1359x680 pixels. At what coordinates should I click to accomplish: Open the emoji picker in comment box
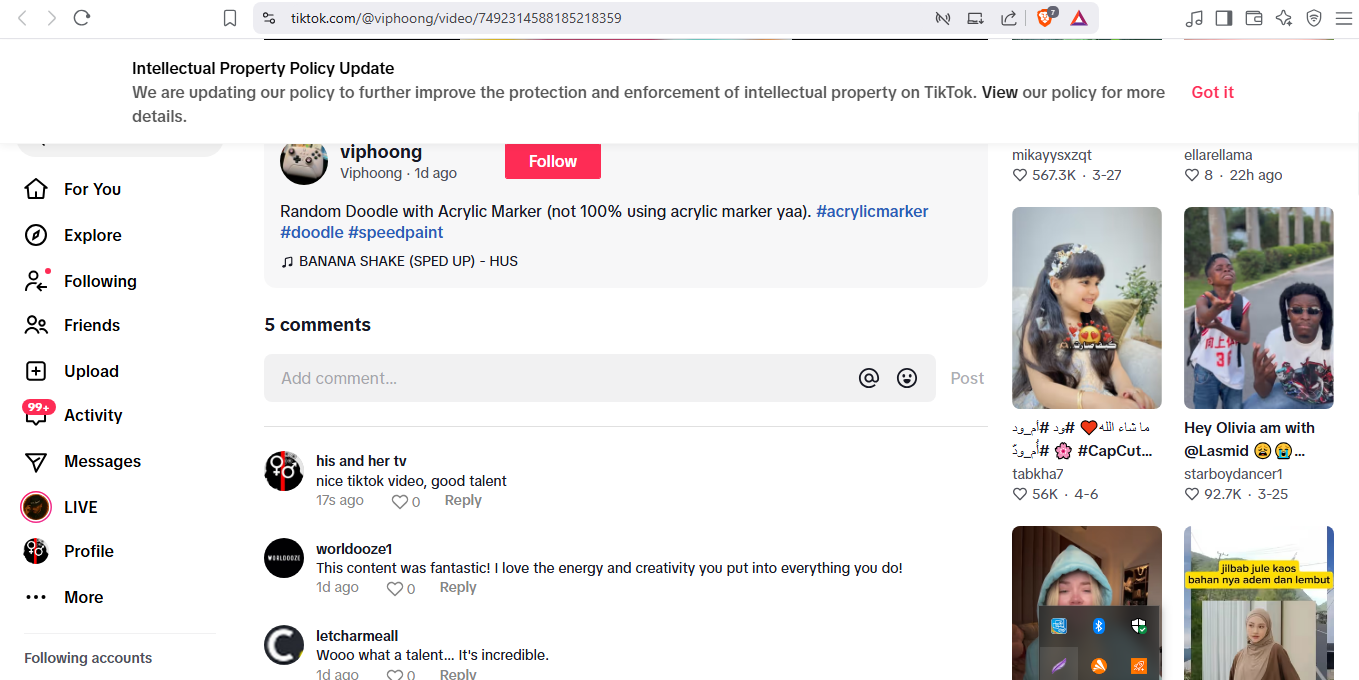pyautogui.click(x=907, y=378)
